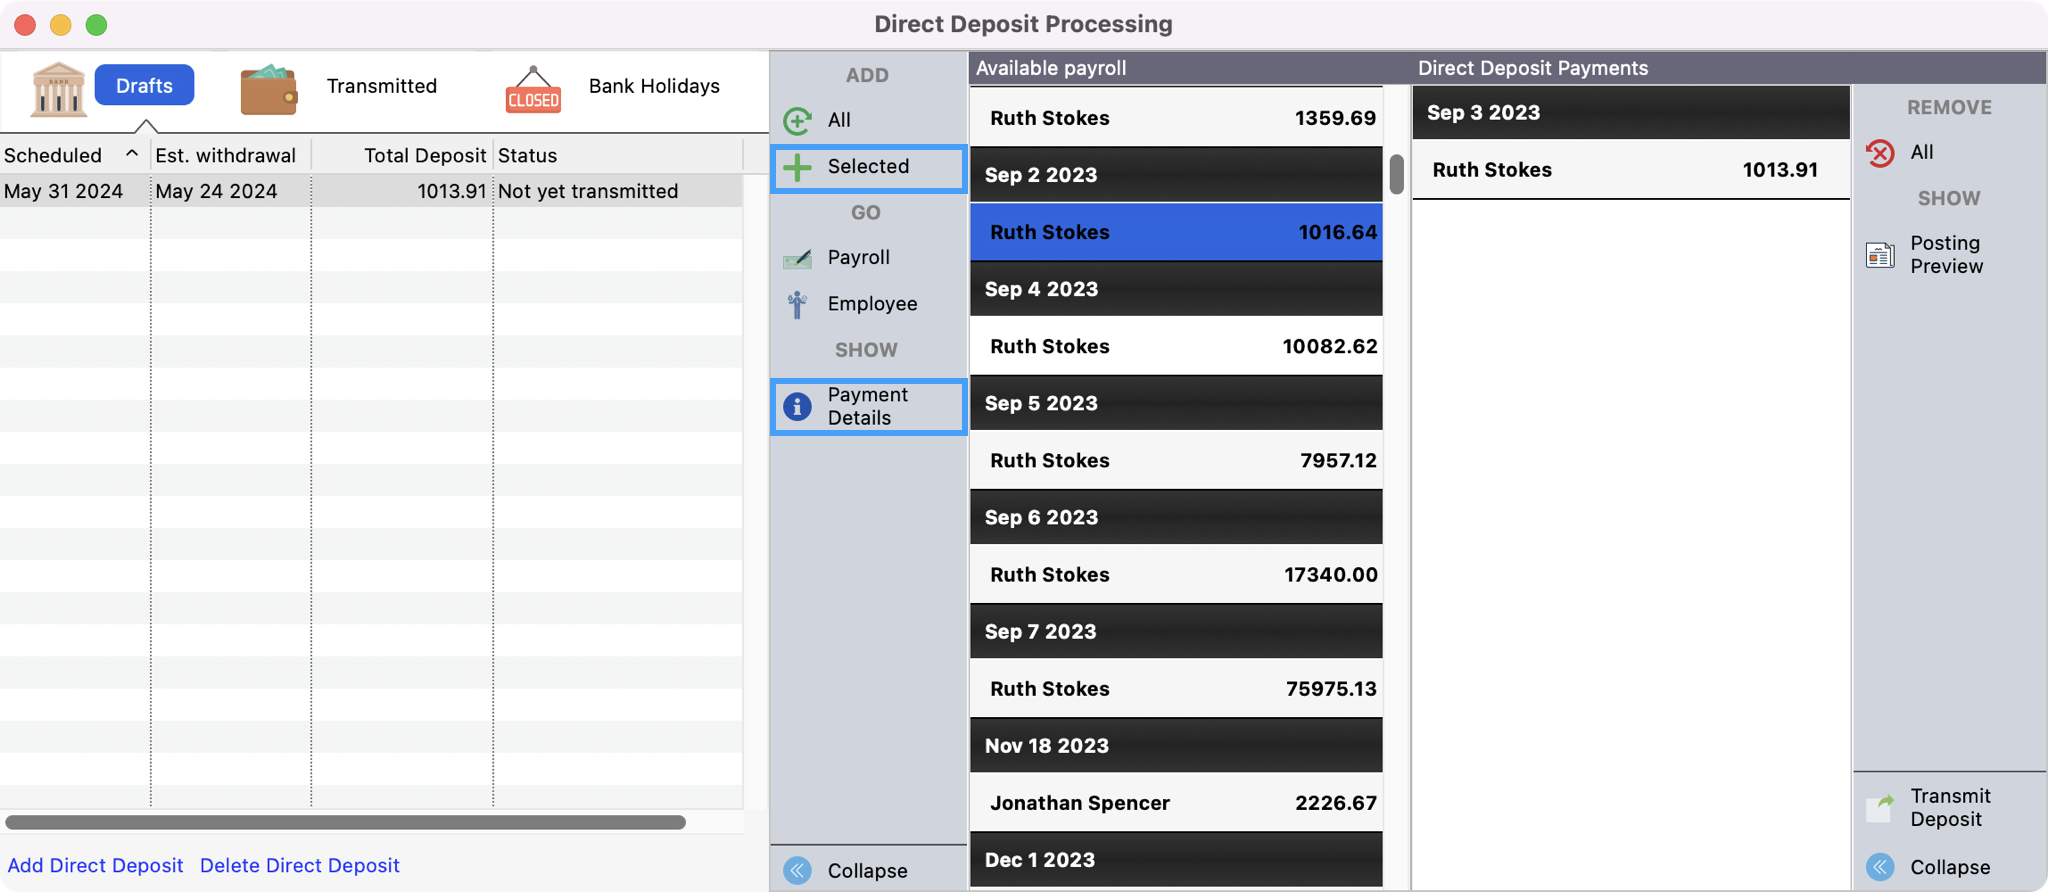
Task: Switch to the Transmitted tab
Action: (x=381, y=86)
